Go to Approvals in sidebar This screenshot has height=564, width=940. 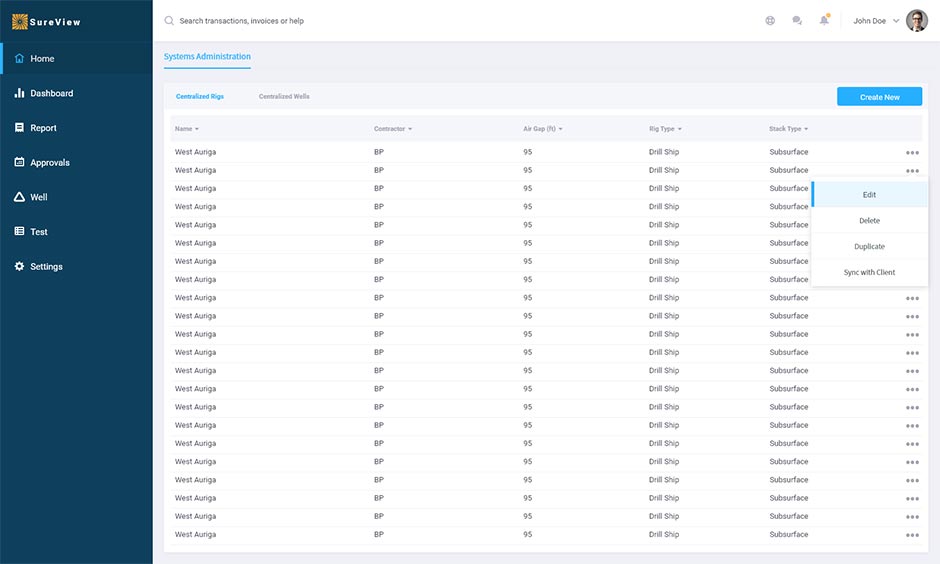click(x=49, y=163)
